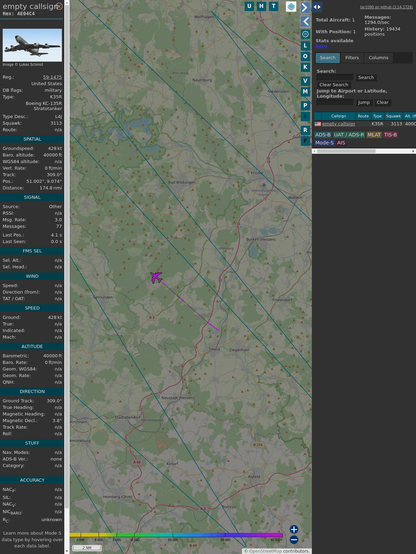416x554 pixels.
Task: Expand sidebar with right chevron arrow
Action: 305,7
